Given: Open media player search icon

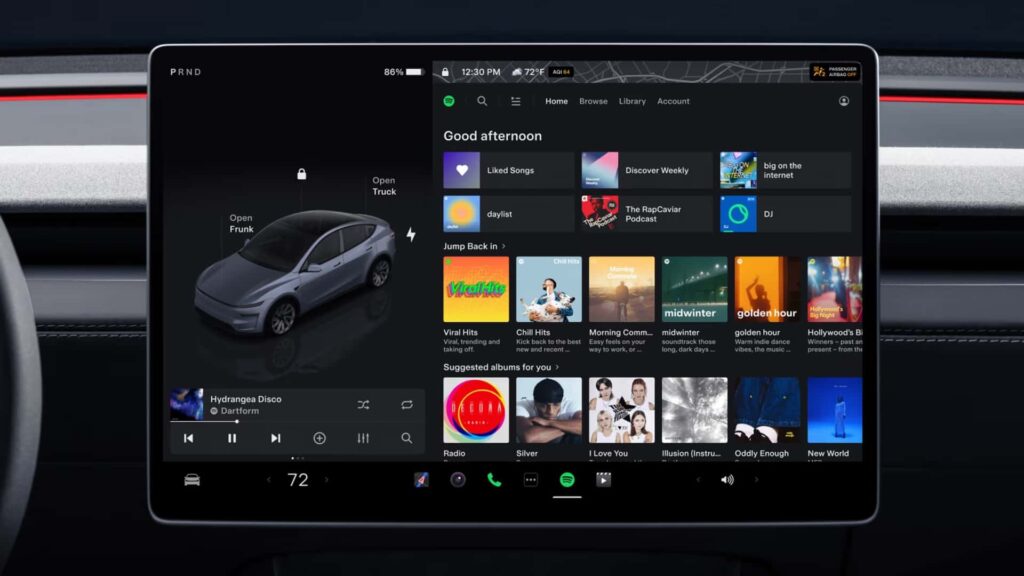Looking at the screenshot, I should point(406,438).
